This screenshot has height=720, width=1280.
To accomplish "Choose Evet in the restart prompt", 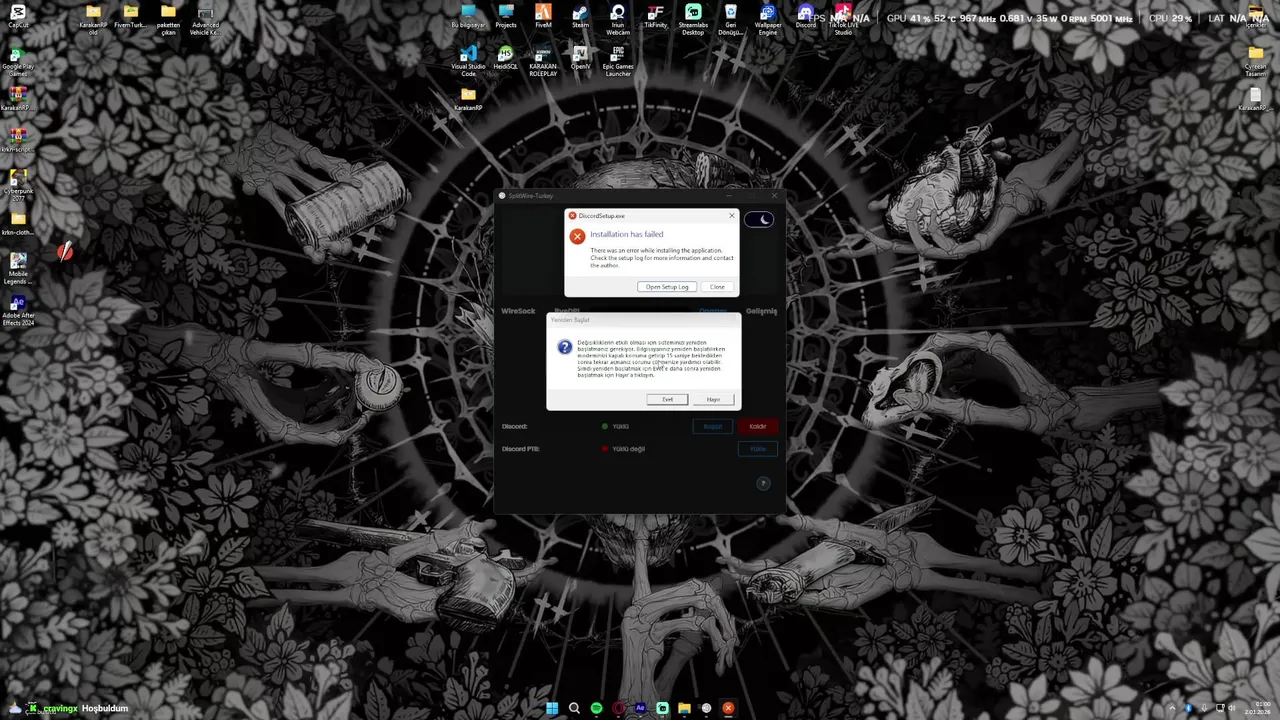I will coord(667,399).
